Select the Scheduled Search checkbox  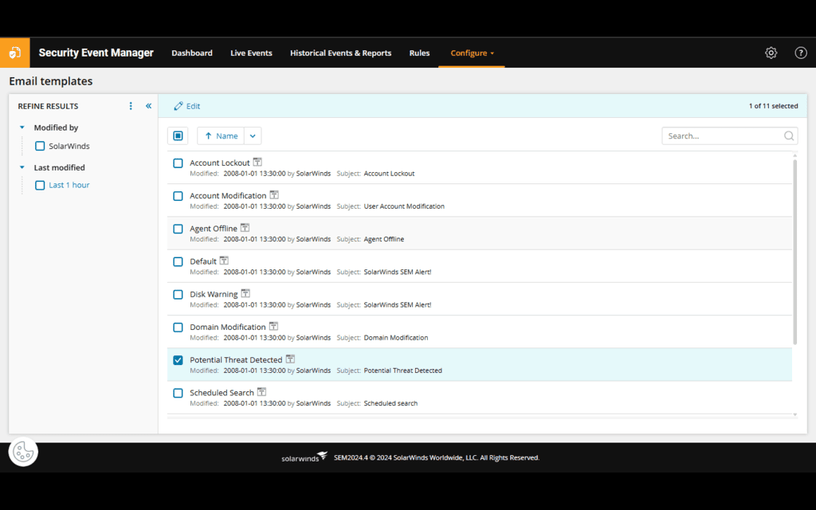(178, 393)
